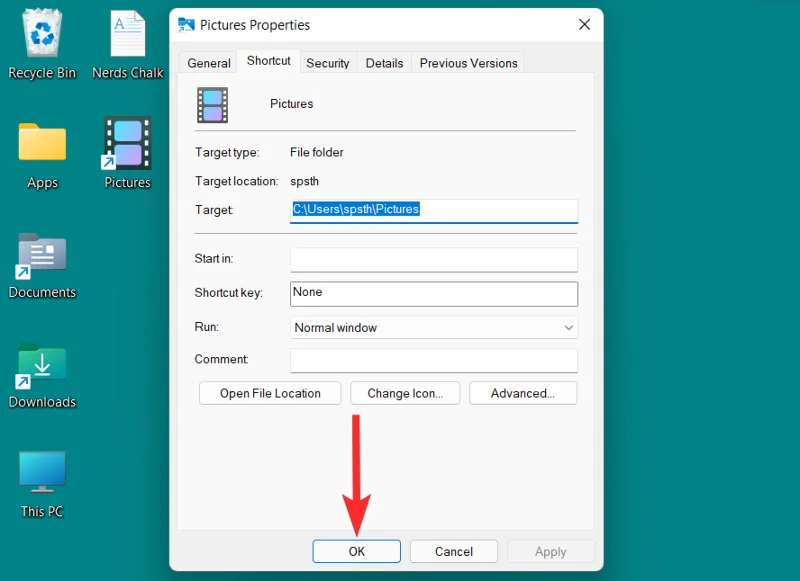Click the Pictures folder icon inside the dialog
The image size is (800, 581).
[x=210, y=103]
